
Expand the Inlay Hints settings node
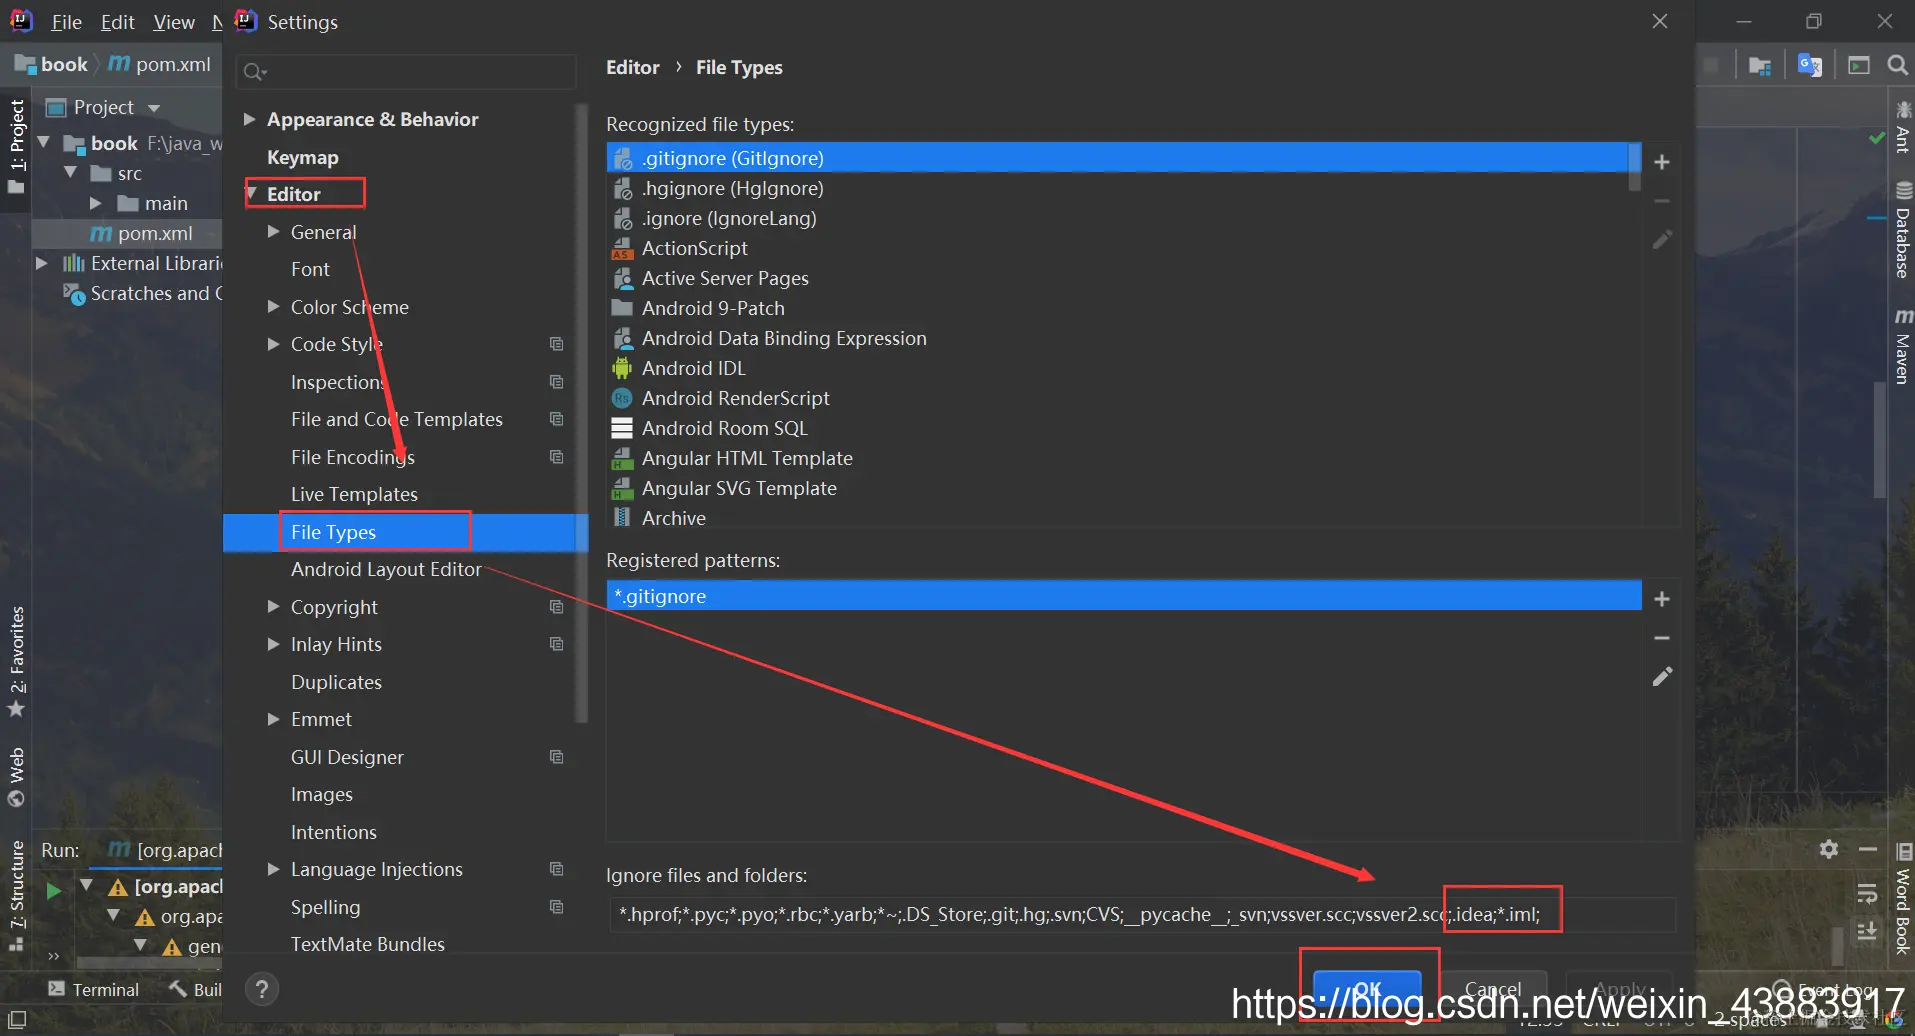273,644
